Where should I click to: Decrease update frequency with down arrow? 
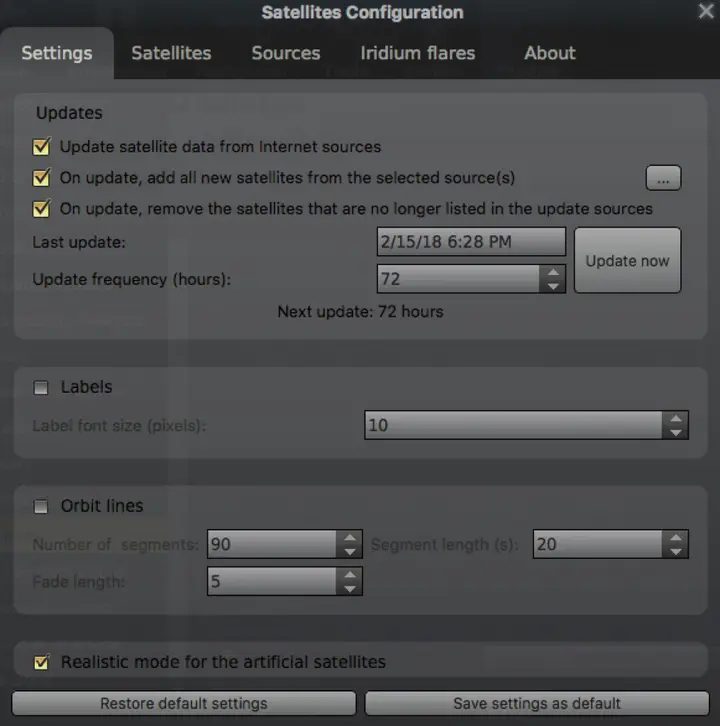[x=553, y=286]
